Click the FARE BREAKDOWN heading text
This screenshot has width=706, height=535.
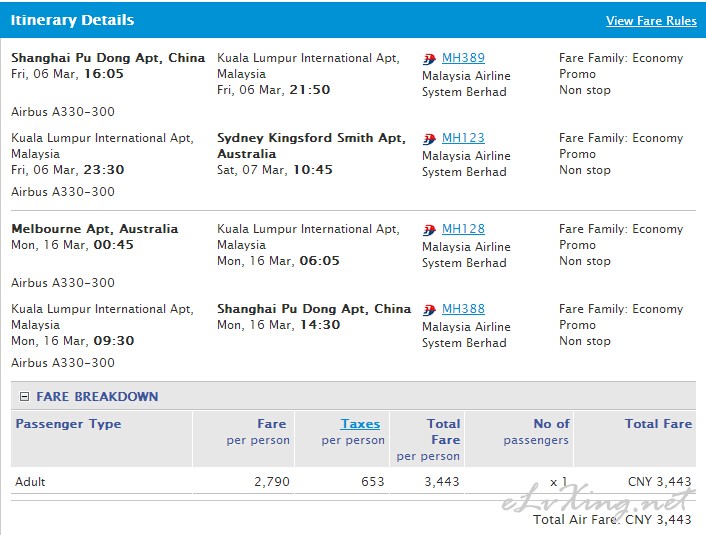pos(97,396)
